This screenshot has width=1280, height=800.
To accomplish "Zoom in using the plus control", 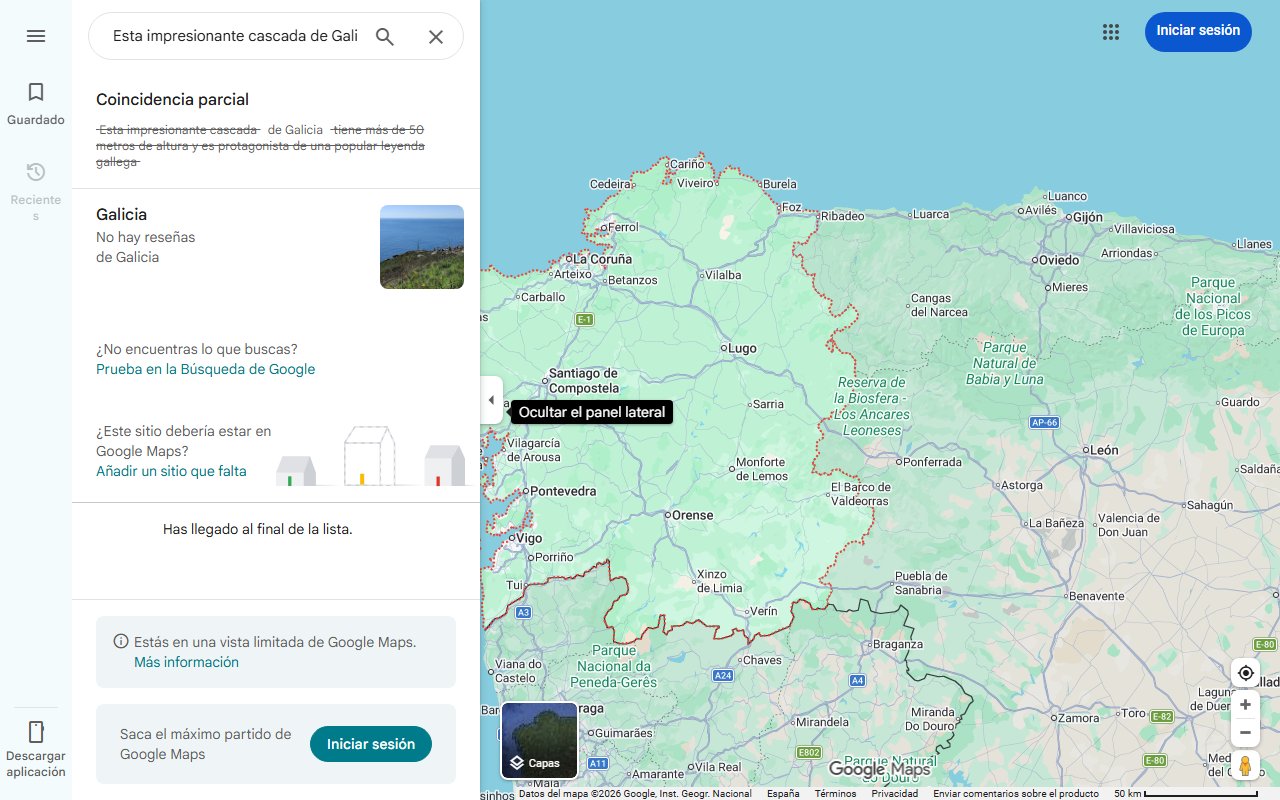I will point(1245,704).
